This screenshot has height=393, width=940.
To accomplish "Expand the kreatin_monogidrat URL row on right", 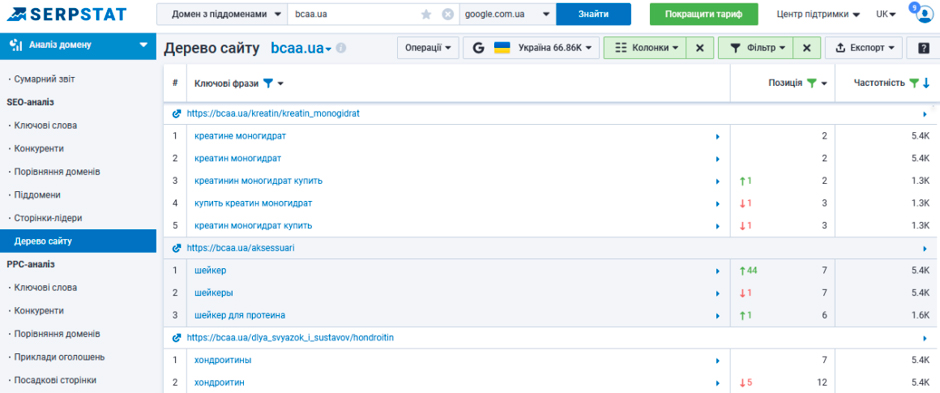I will click(x=926, y=113).
